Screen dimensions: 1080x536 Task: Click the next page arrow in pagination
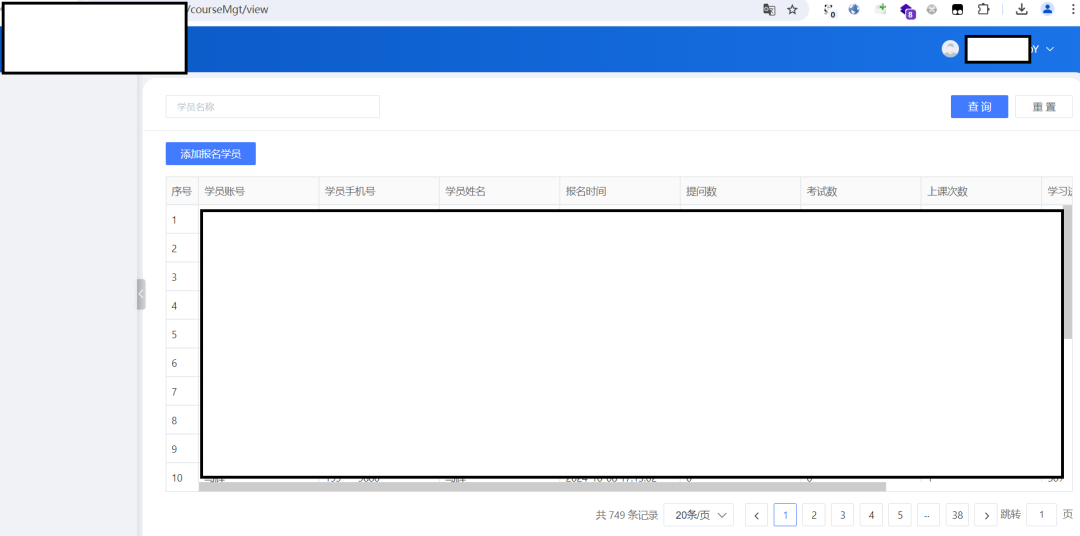(x=986, y=515)
